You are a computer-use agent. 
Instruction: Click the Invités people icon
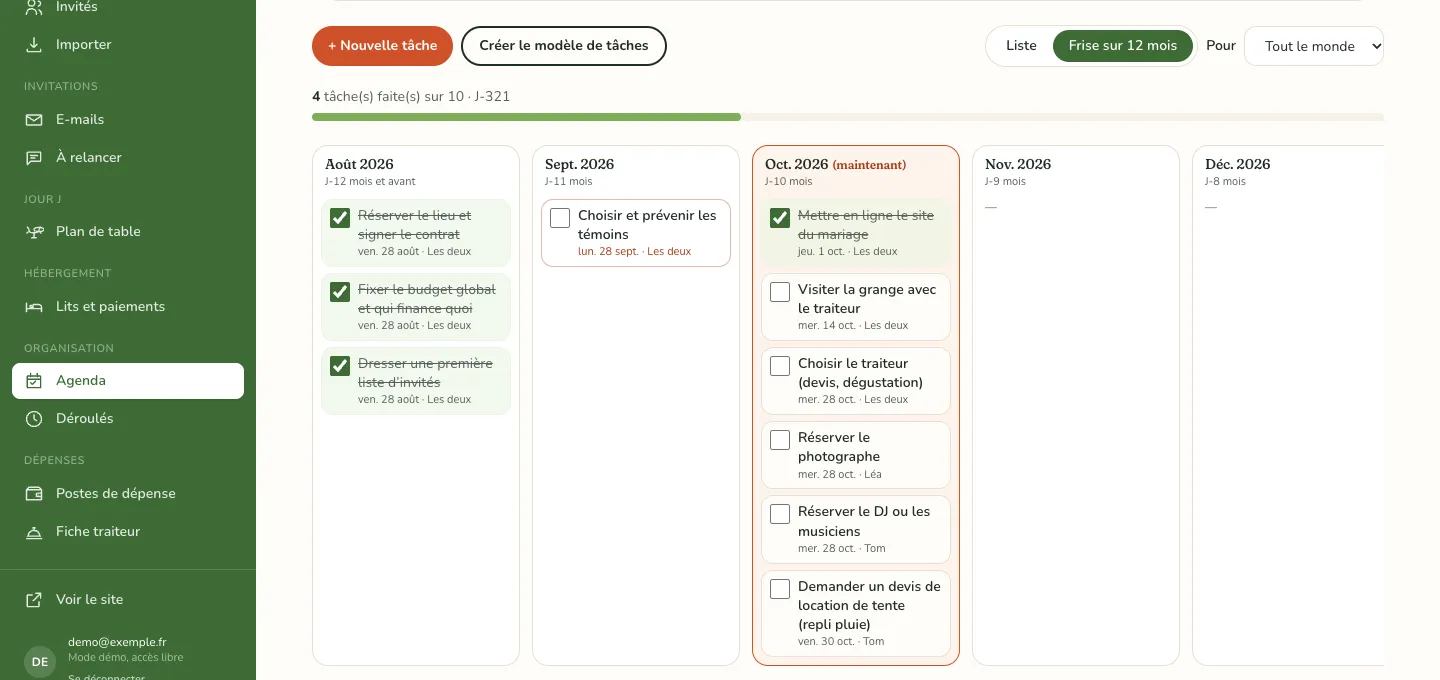tap(34, 7)
